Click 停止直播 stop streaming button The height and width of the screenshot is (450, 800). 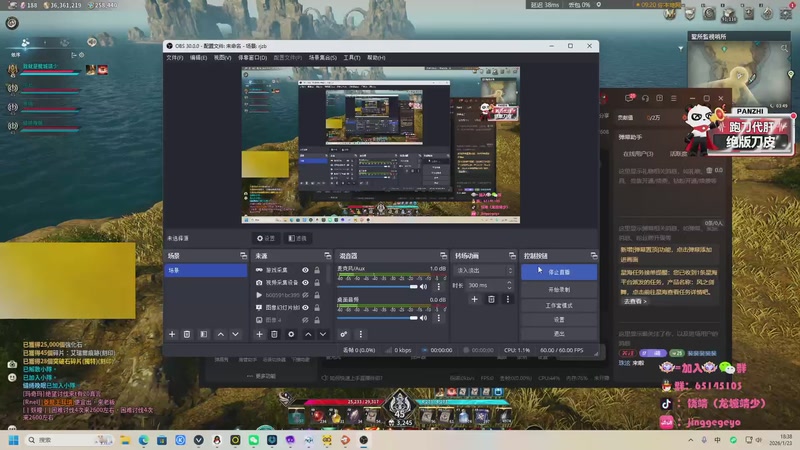coord(559,272)
